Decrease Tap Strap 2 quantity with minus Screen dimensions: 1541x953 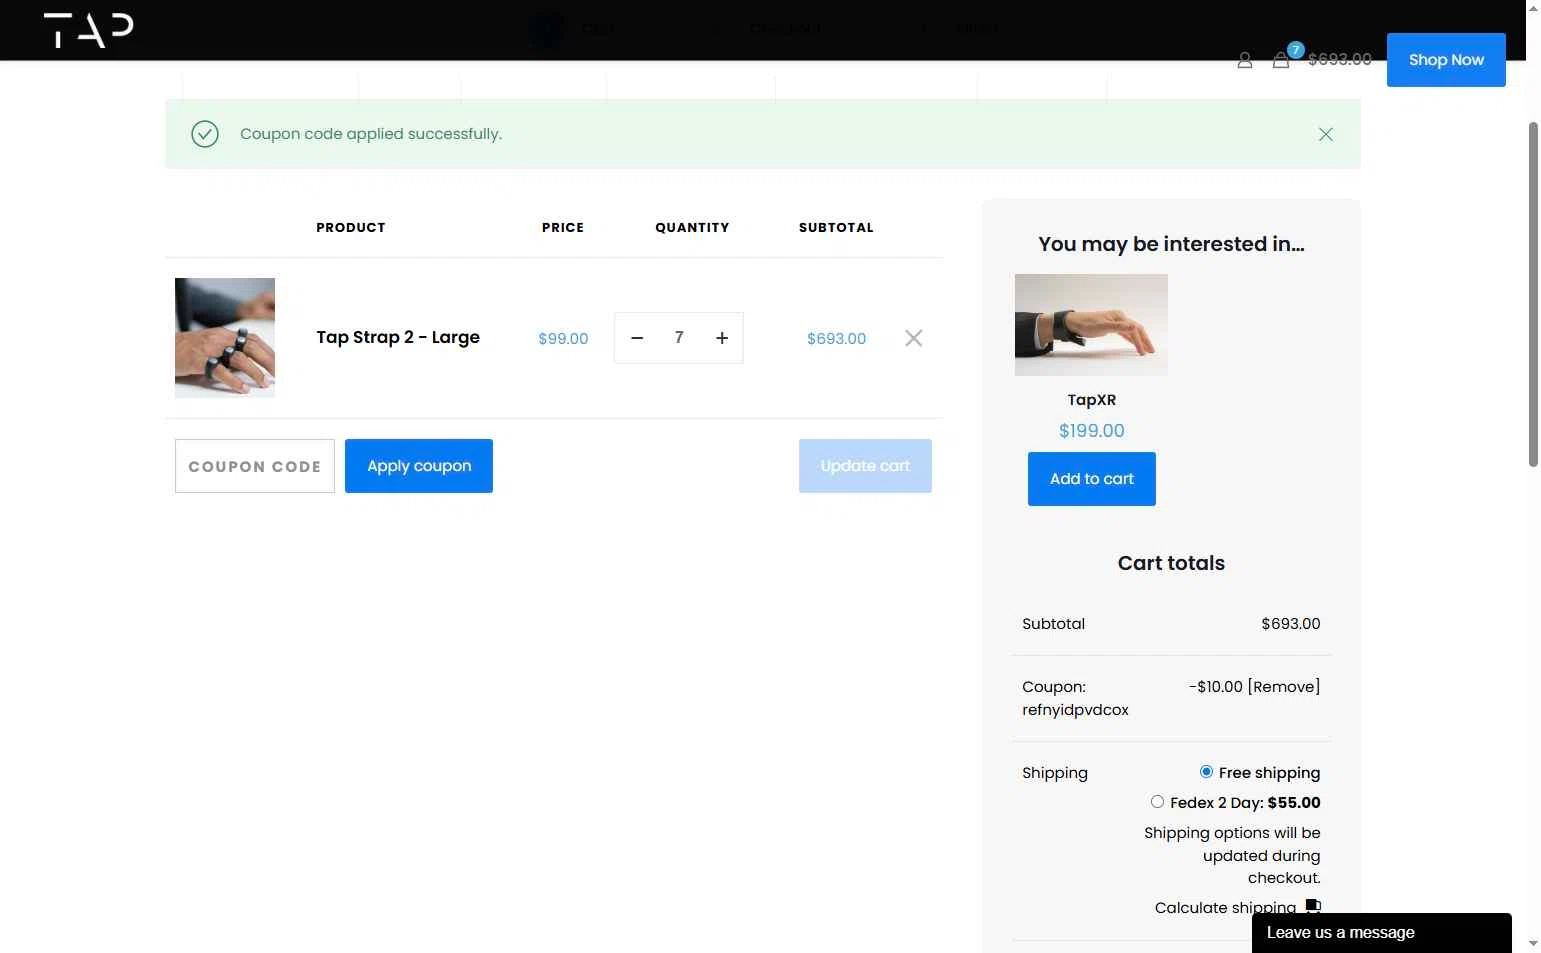pos(637,338)
